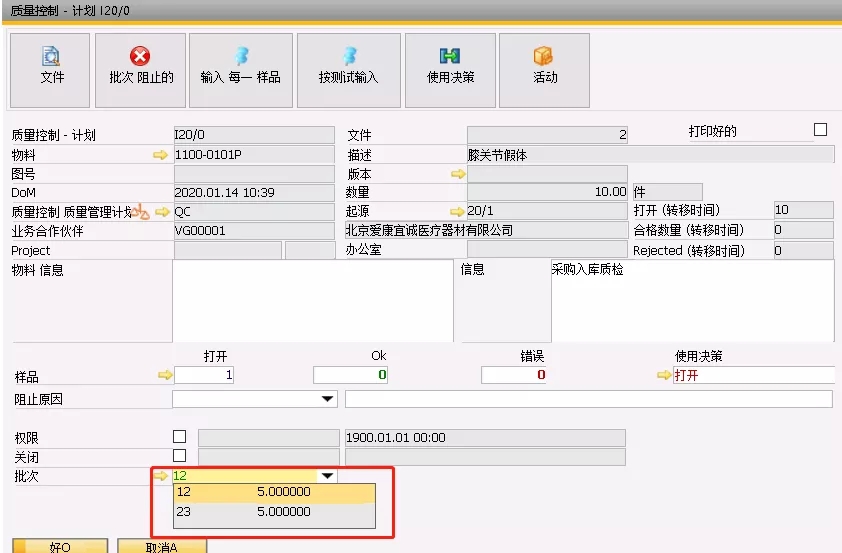Click the 描述 field 膝关节假体
This screenshot has height=553, width=842.
[650, 155]
